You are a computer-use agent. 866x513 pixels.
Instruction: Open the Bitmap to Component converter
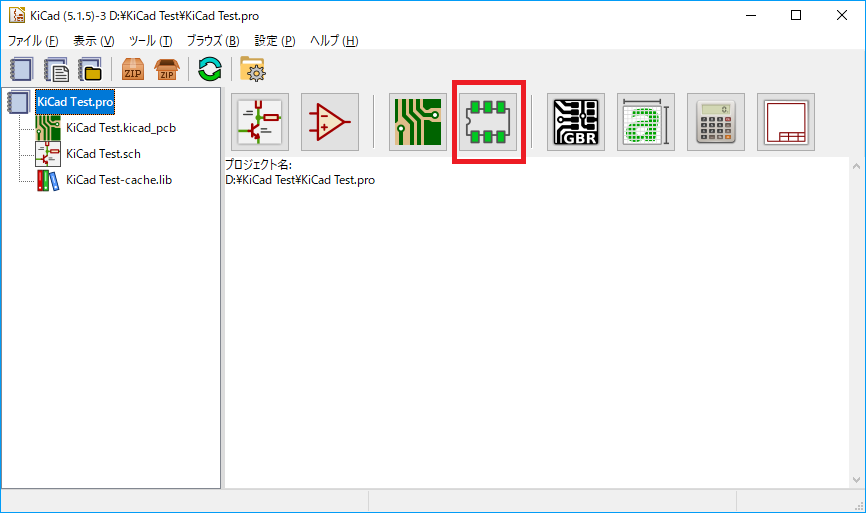click(x=646, y=122)
